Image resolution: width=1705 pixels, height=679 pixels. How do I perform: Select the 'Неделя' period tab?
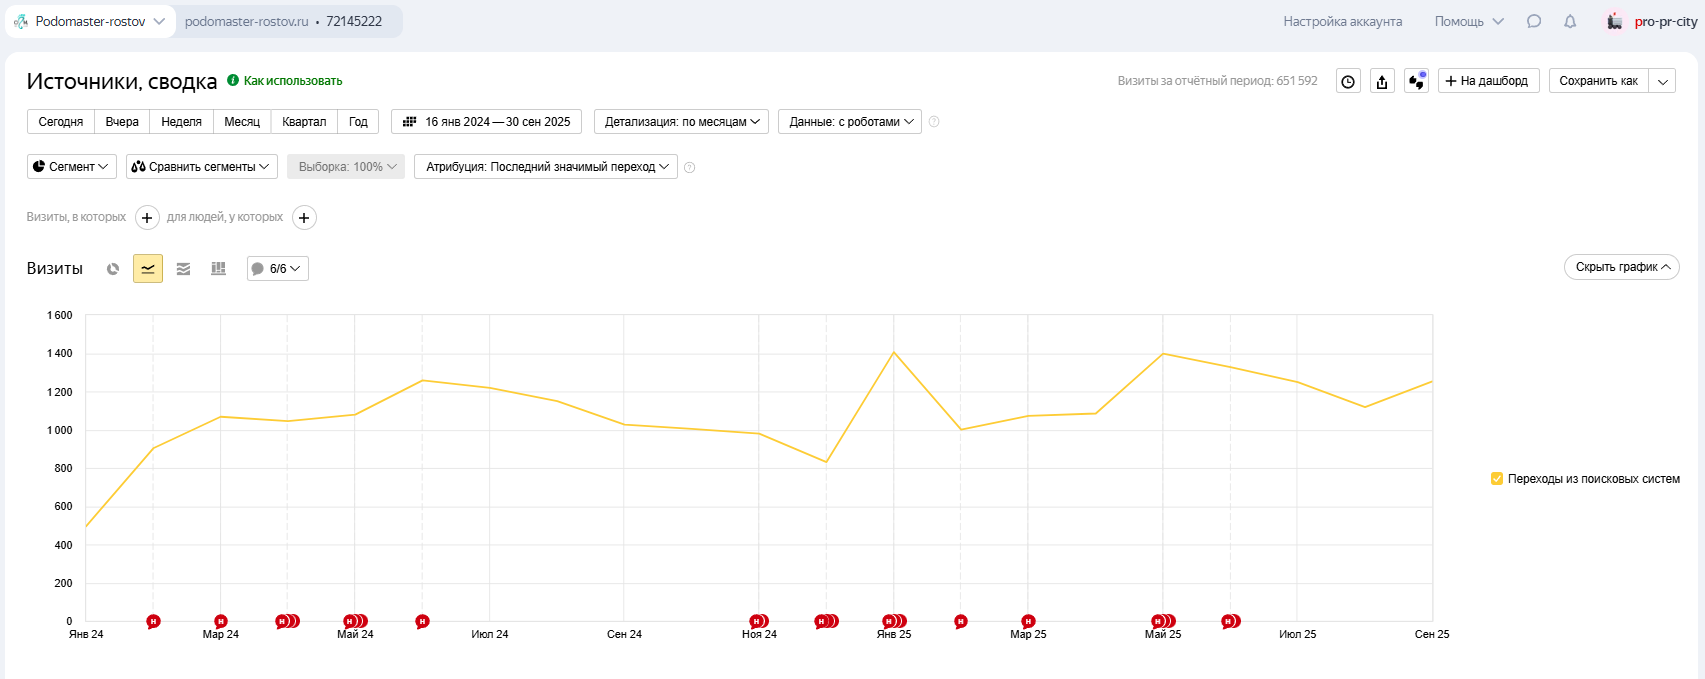pyautogui.click(x=181, y=122)
